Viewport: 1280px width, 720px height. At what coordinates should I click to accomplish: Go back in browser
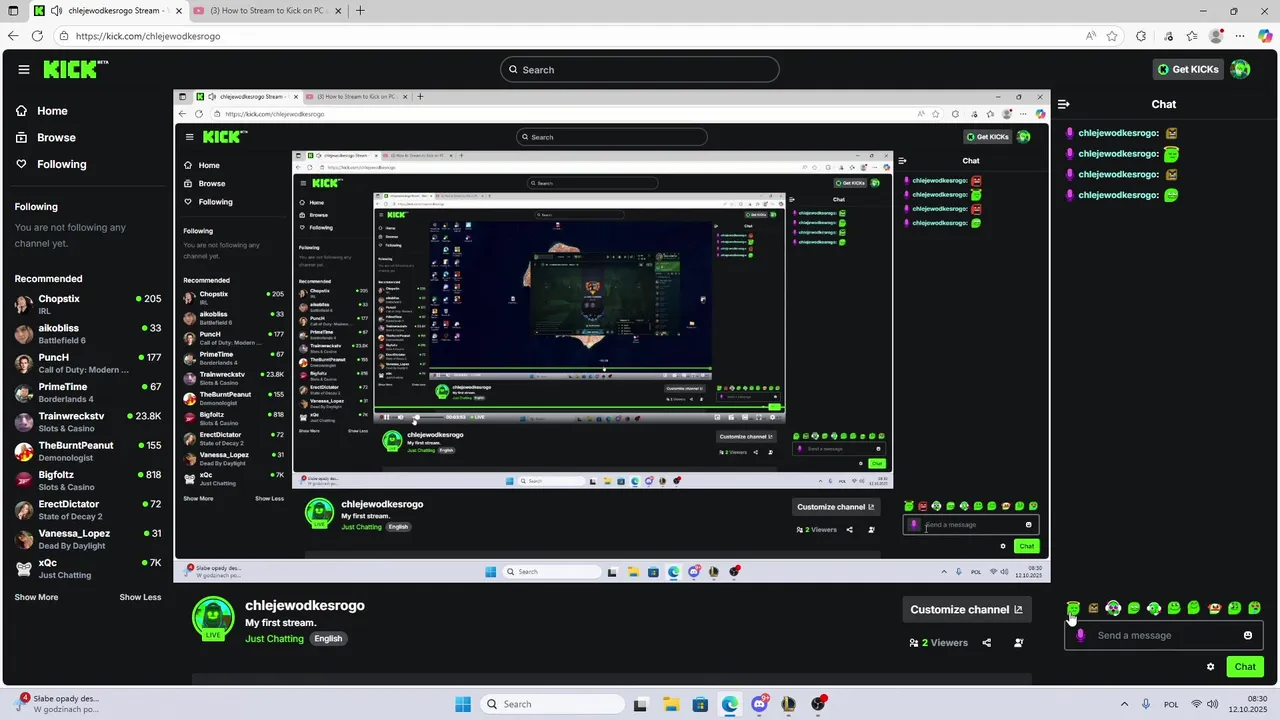(13, 36)
